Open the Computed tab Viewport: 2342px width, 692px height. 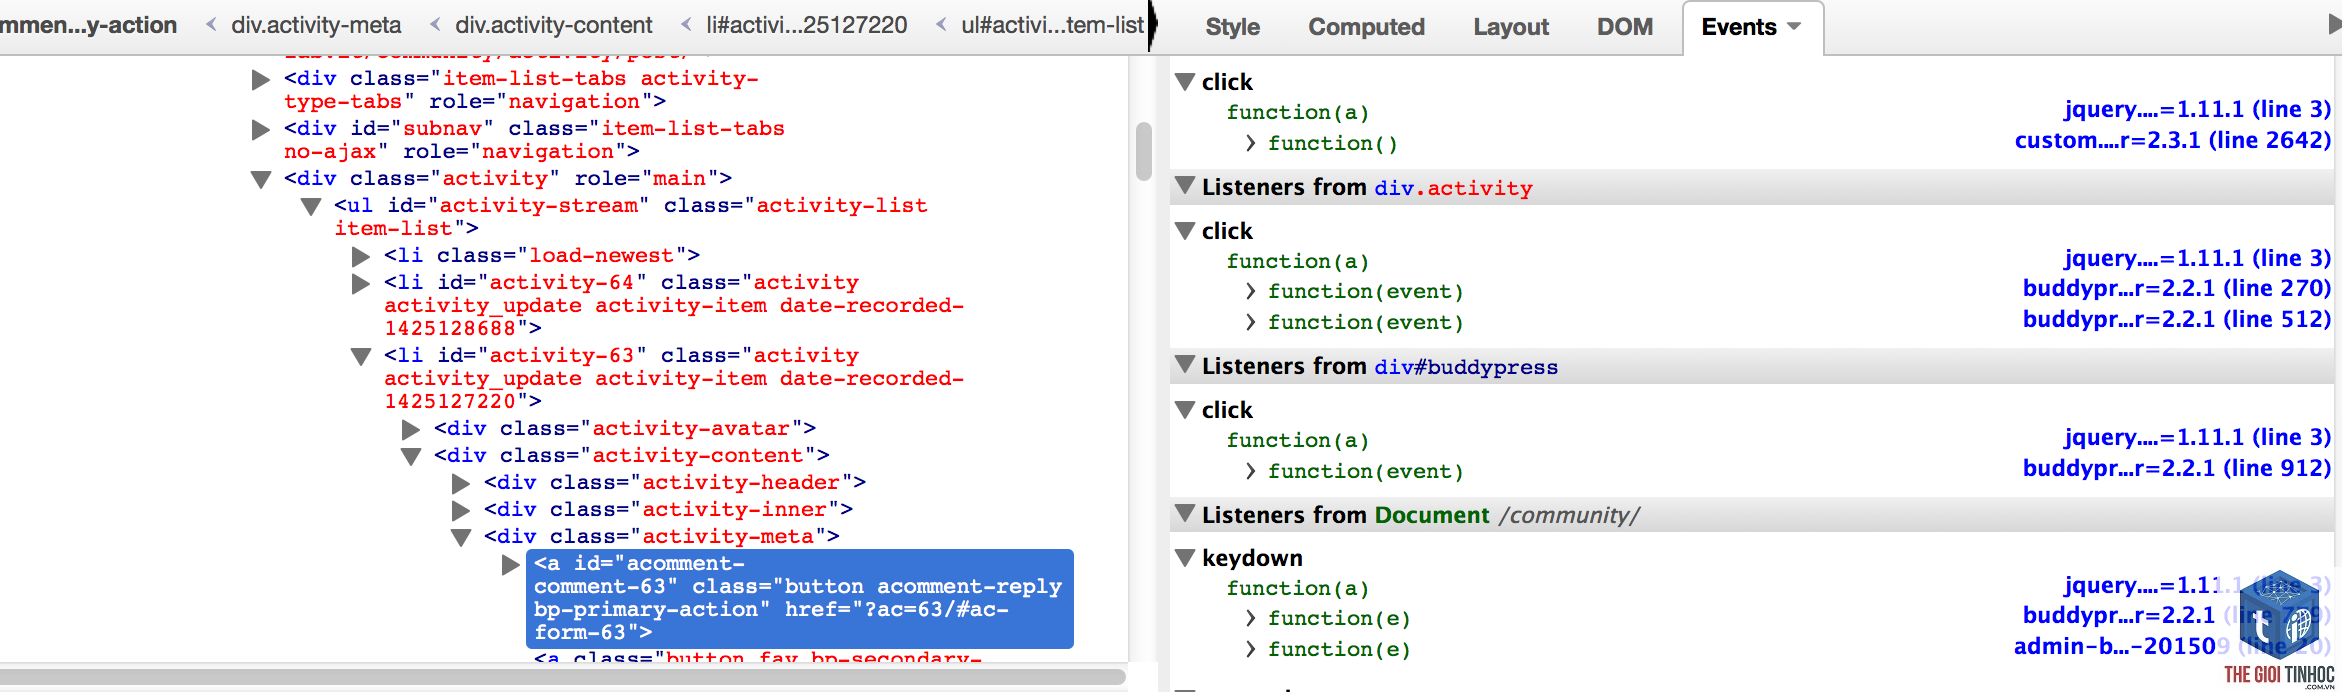pyautogui.click(x=1366, y=27)
